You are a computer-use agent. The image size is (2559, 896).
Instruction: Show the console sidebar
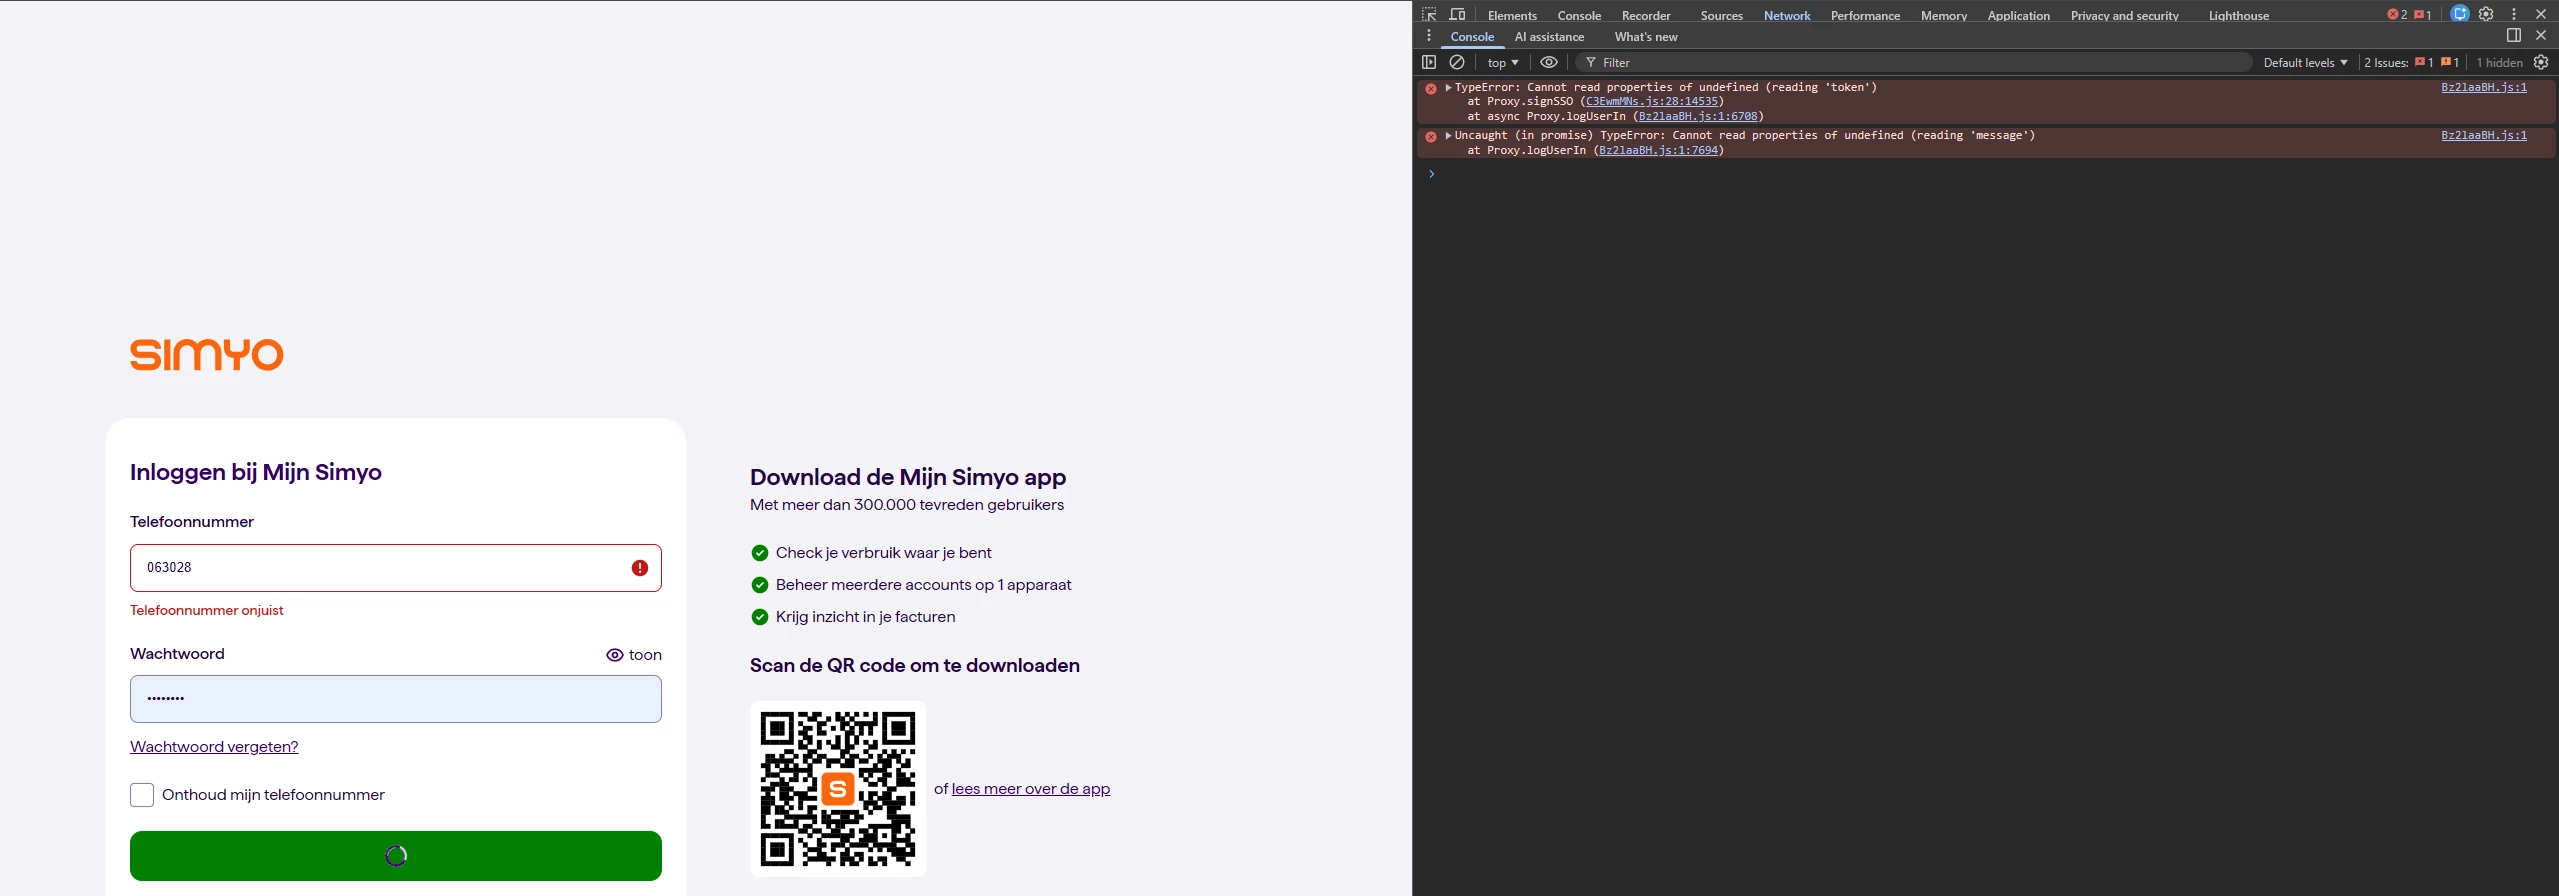pyautogui.click(x=1429, y=62)
